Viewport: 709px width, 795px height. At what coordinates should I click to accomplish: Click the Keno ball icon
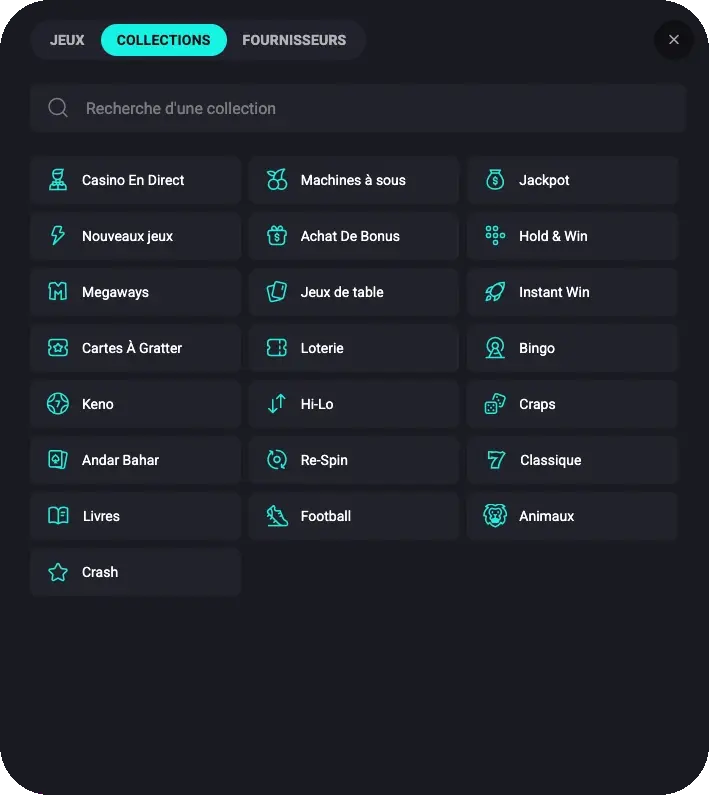(x=58, y=404)
